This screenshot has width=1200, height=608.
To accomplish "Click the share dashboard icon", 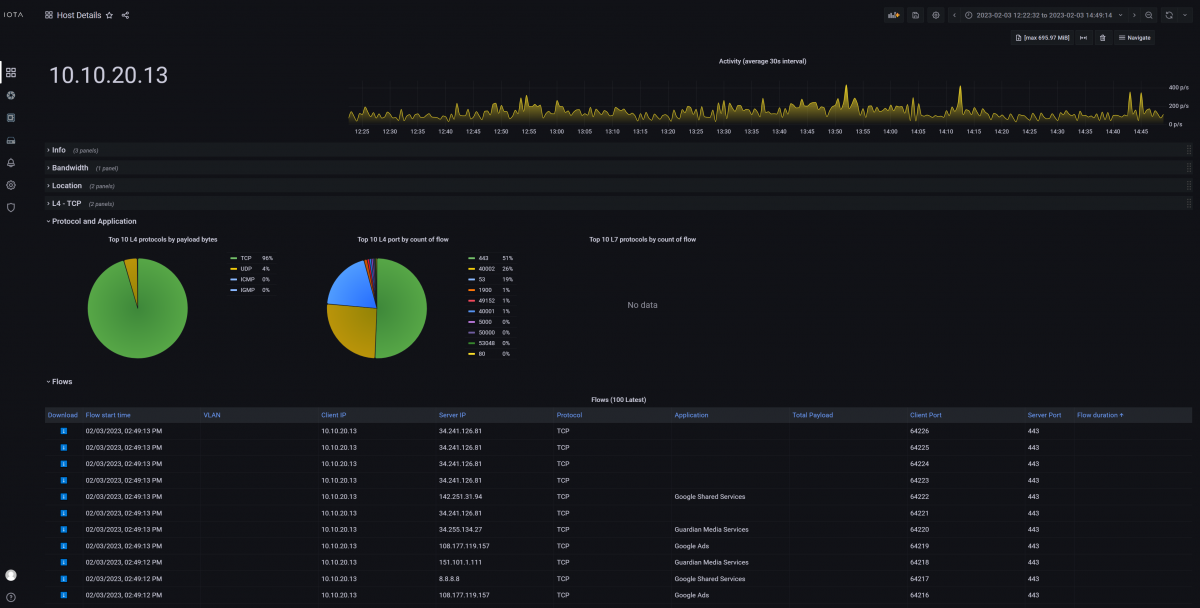I will point(125,15).
